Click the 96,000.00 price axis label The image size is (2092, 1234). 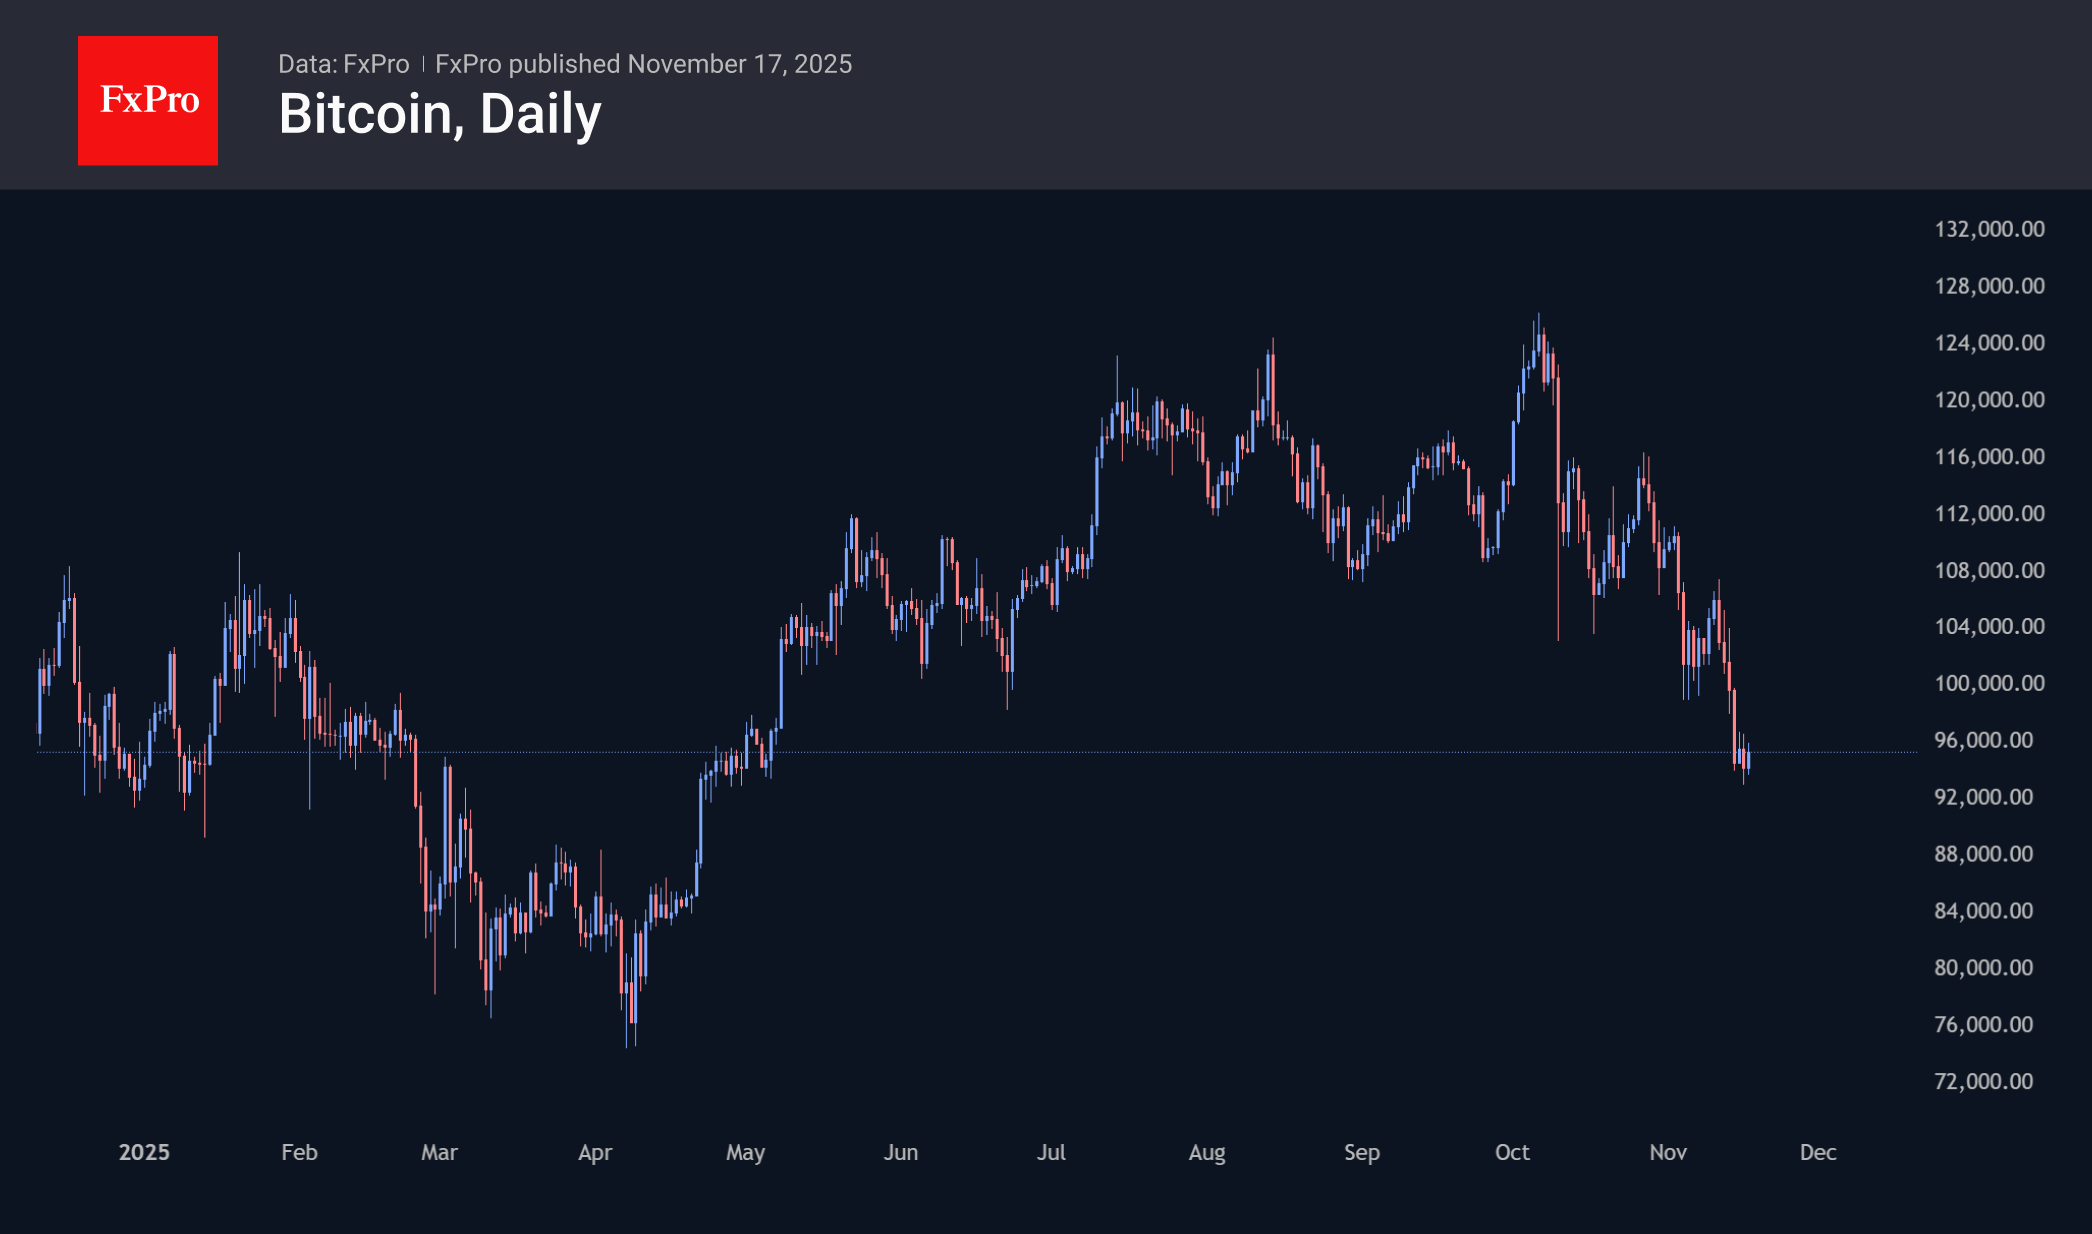tap(1983, 740)
